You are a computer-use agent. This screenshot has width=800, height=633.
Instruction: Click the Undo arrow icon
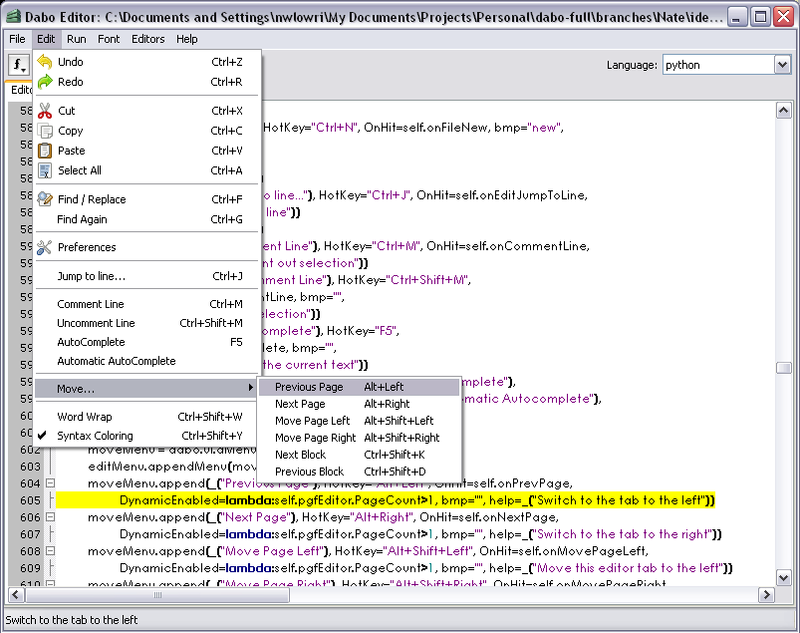(x=44, y=62)
